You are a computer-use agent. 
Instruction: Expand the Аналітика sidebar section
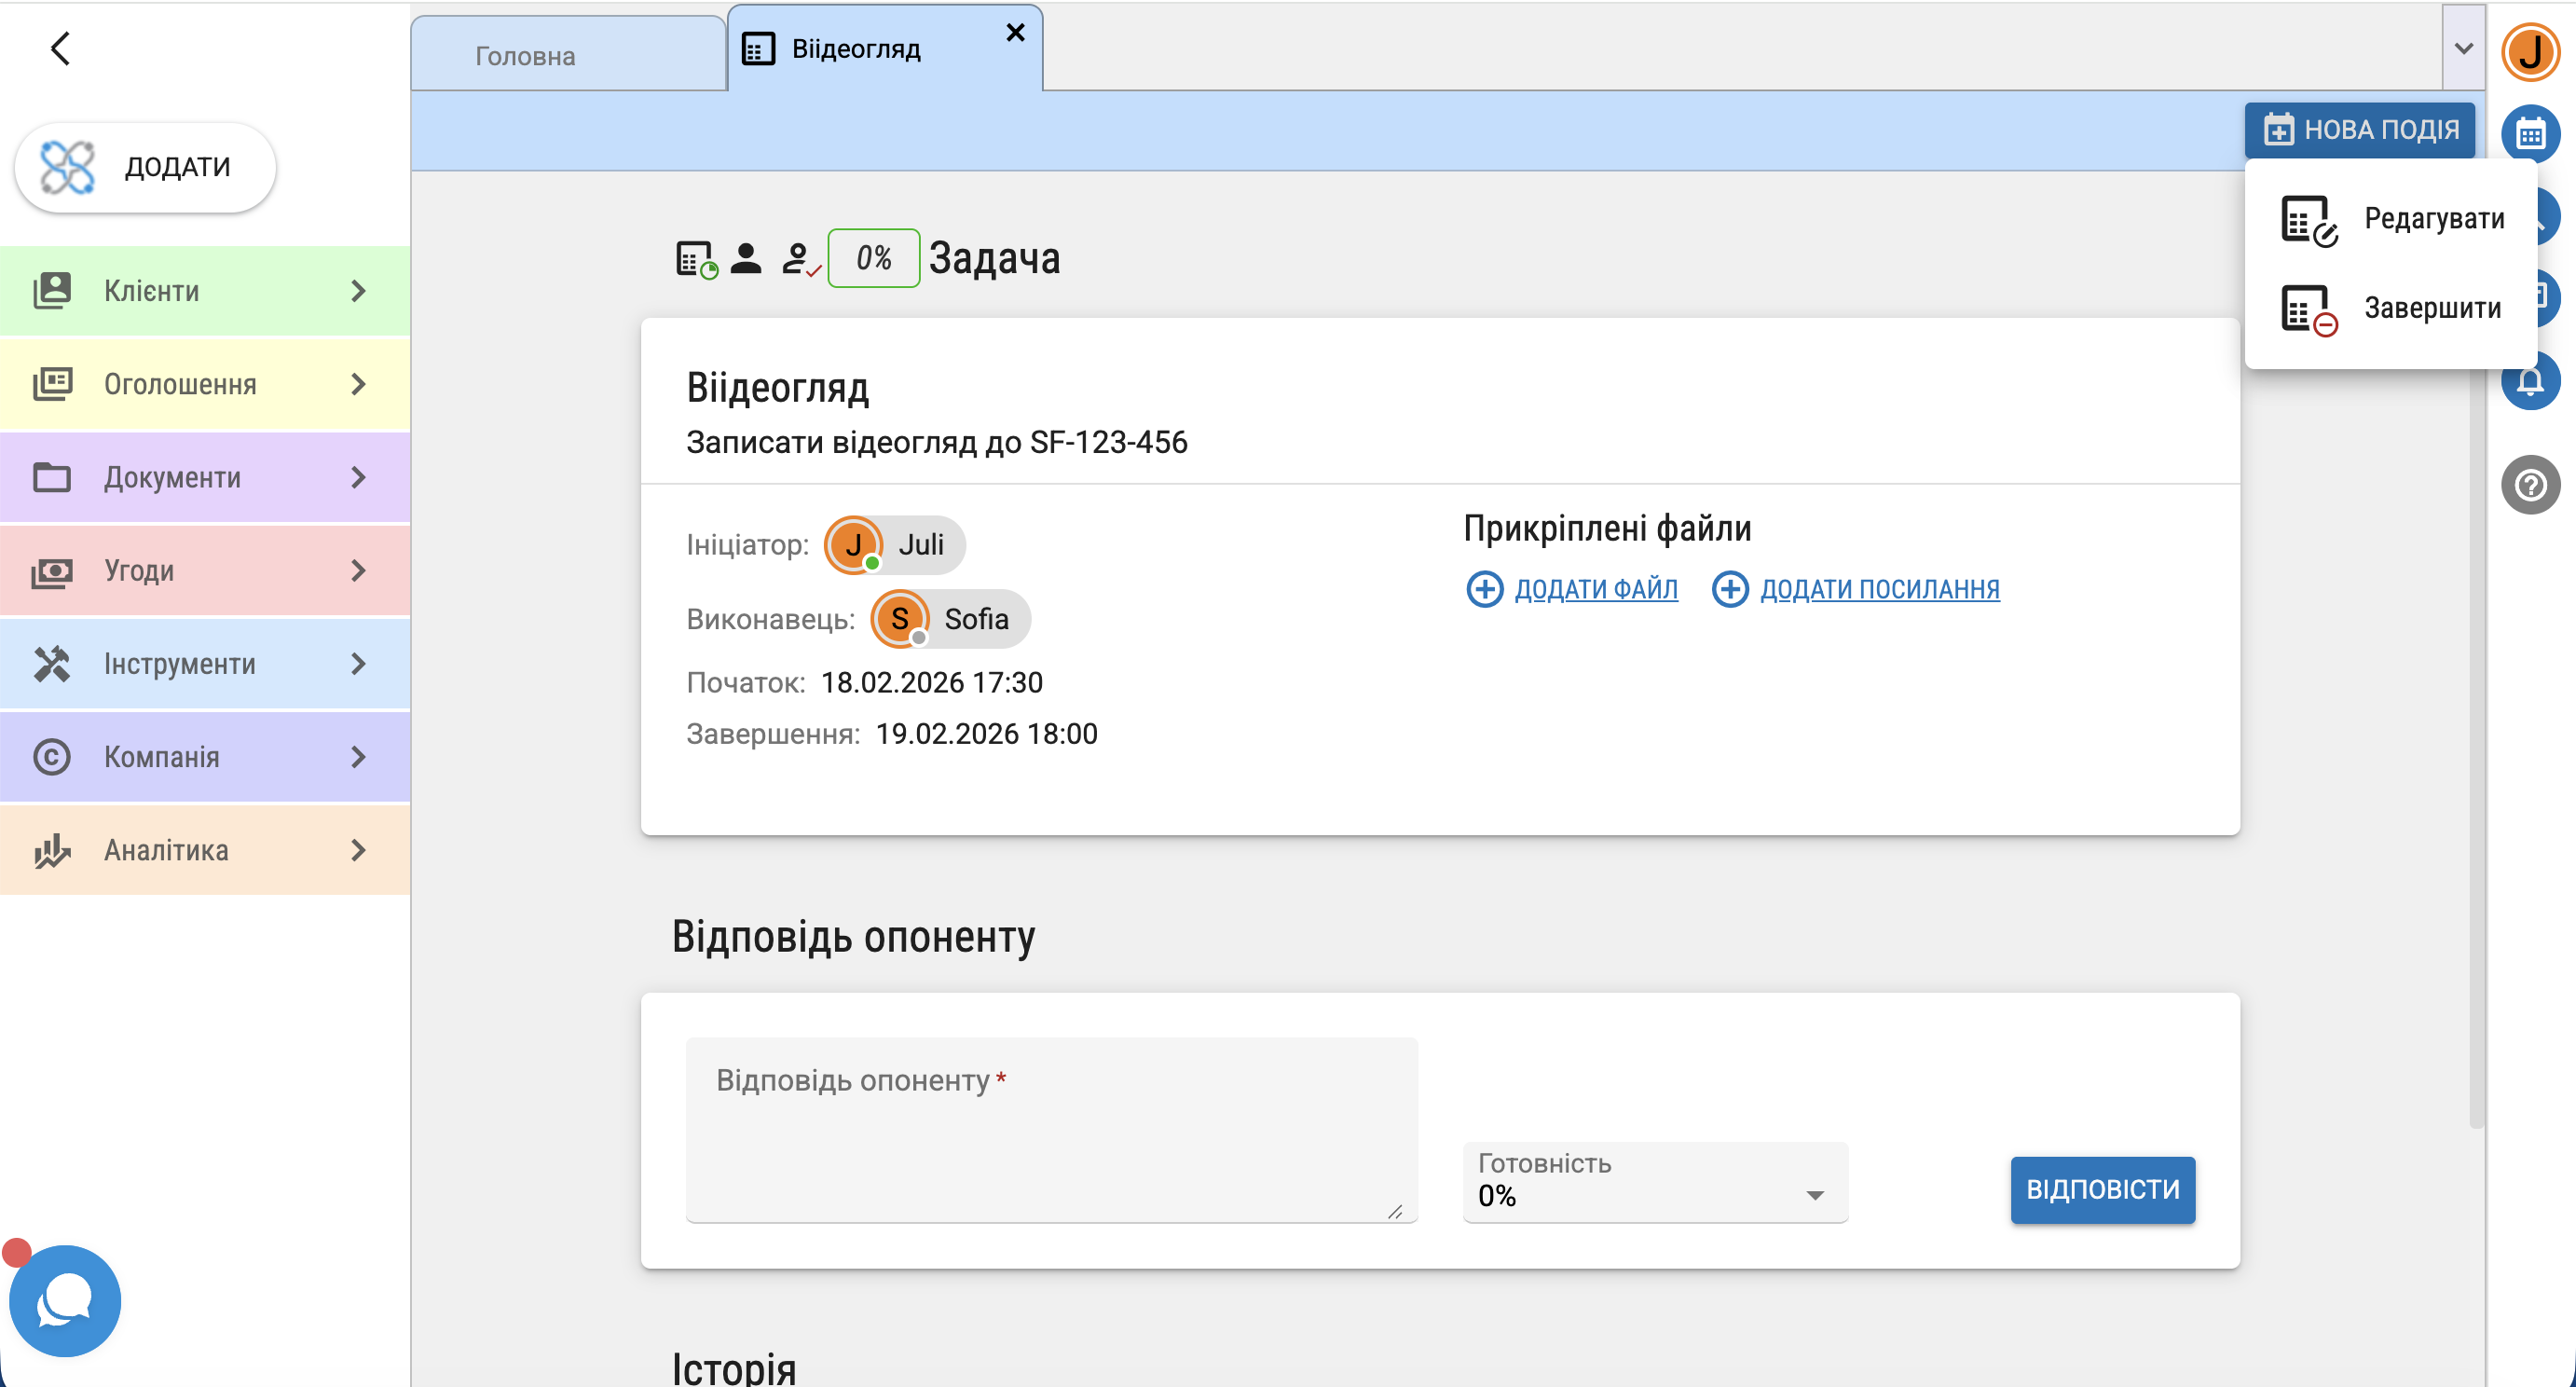[205, 850]
